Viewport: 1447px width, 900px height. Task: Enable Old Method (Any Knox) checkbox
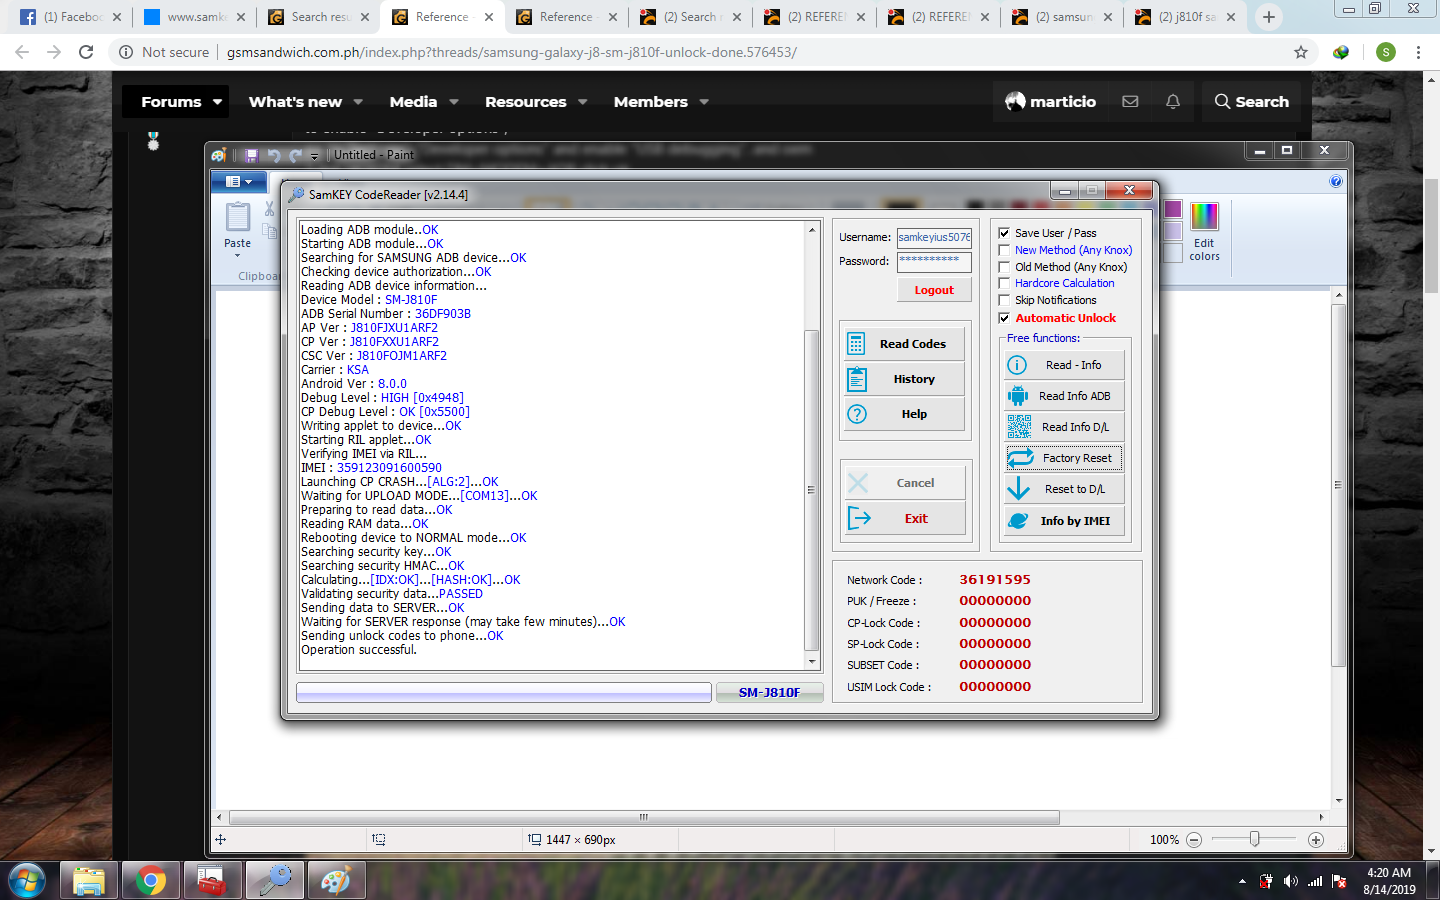(1004, 267)
